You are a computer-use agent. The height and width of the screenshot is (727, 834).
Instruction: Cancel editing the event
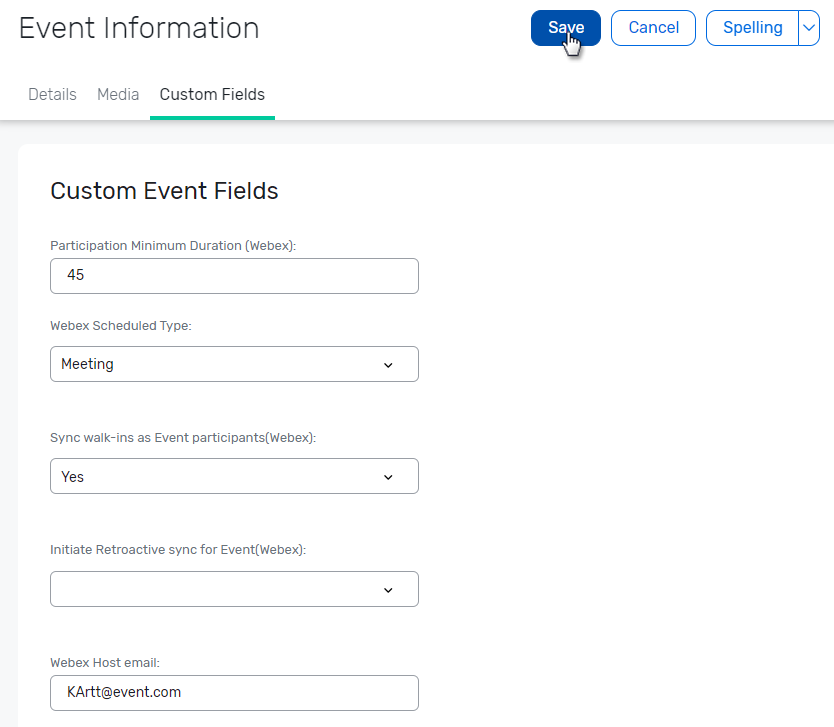(652, 28)
